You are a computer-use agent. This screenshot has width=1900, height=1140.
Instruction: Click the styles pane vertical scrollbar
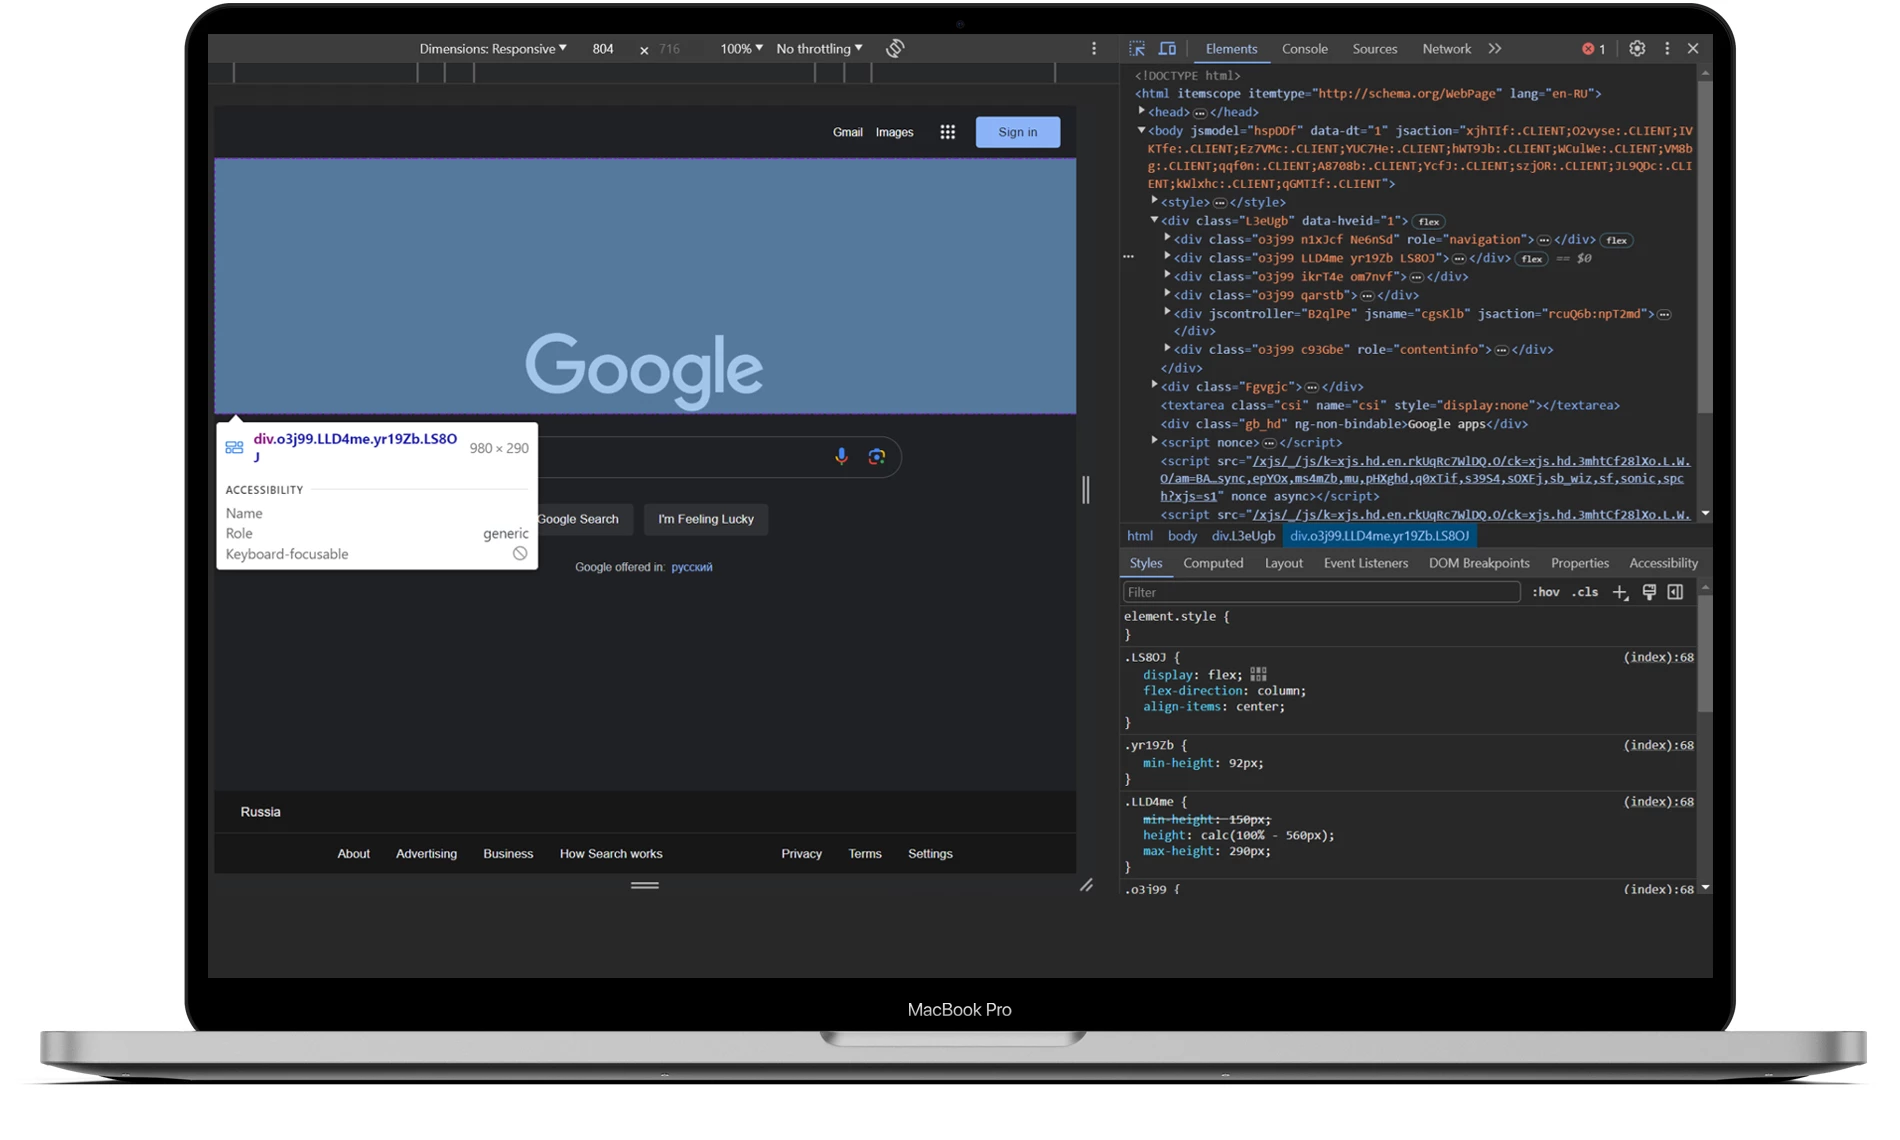tap(1705, 655)
